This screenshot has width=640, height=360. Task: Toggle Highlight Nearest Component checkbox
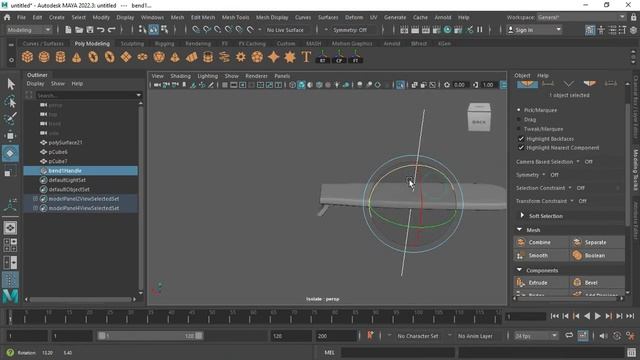pyautogui.click(x=521, y=148)
